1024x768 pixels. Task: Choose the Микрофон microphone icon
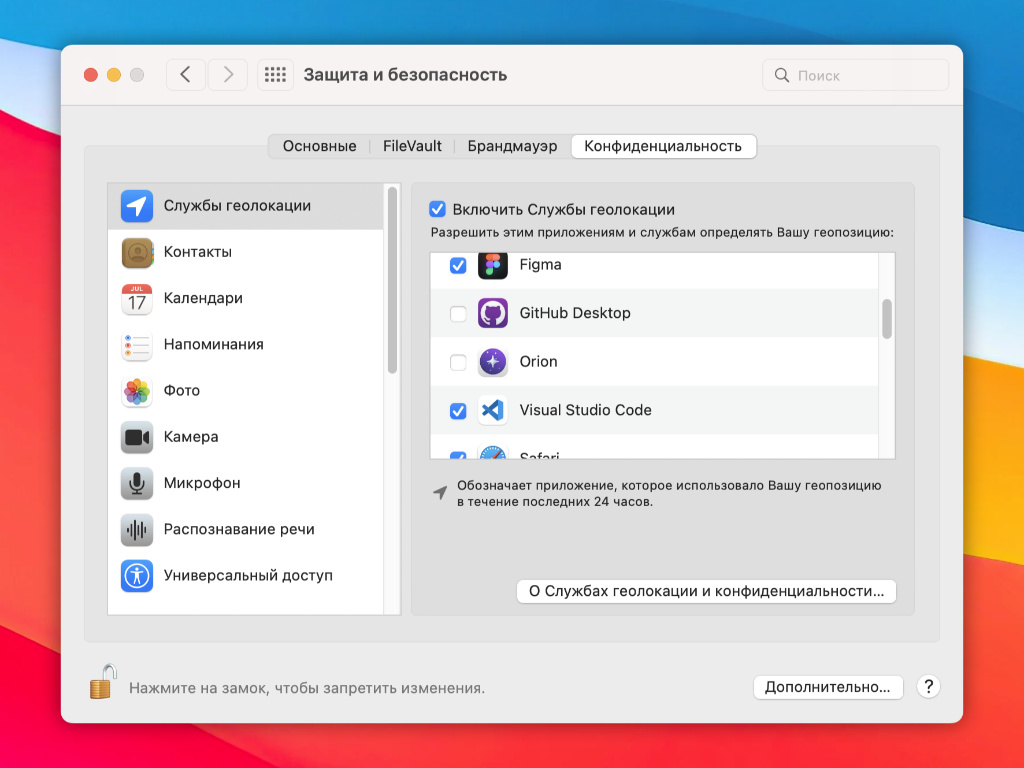[x=137, y=483]
